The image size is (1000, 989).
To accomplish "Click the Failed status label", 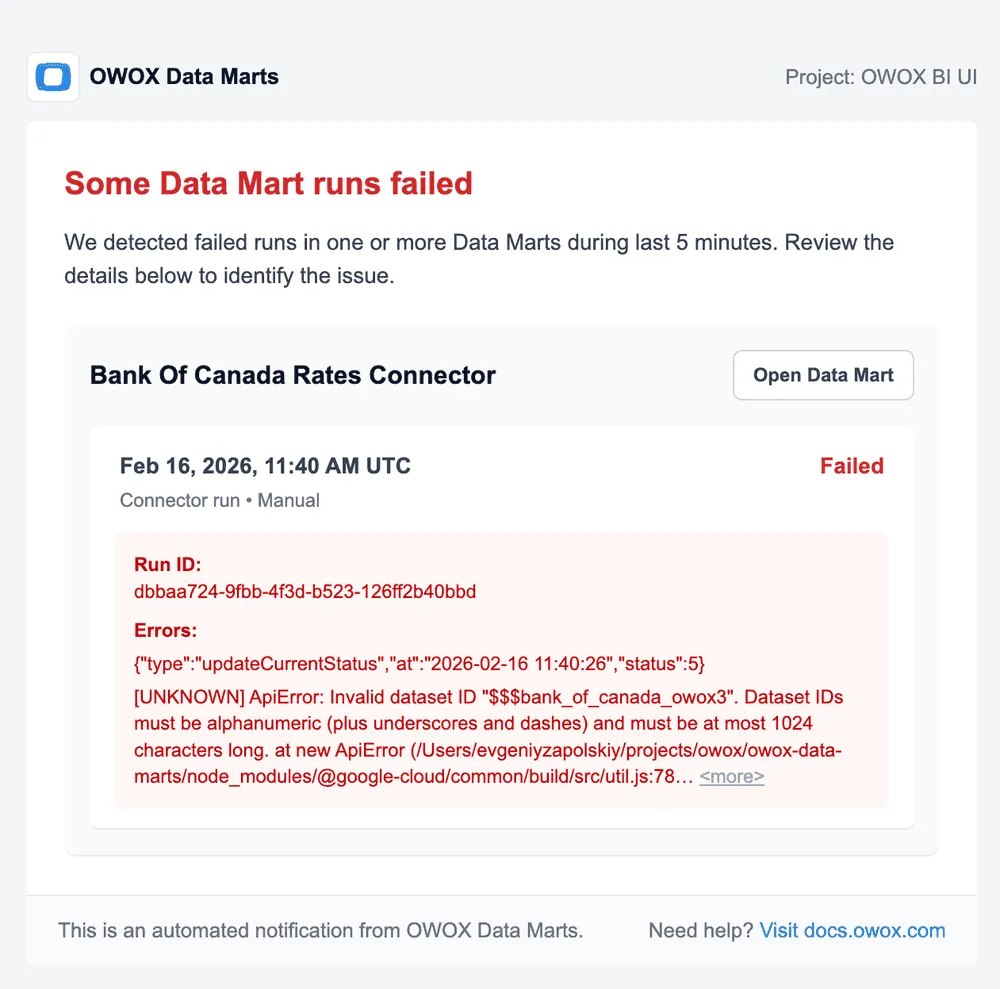I will (x=851, y=465).
